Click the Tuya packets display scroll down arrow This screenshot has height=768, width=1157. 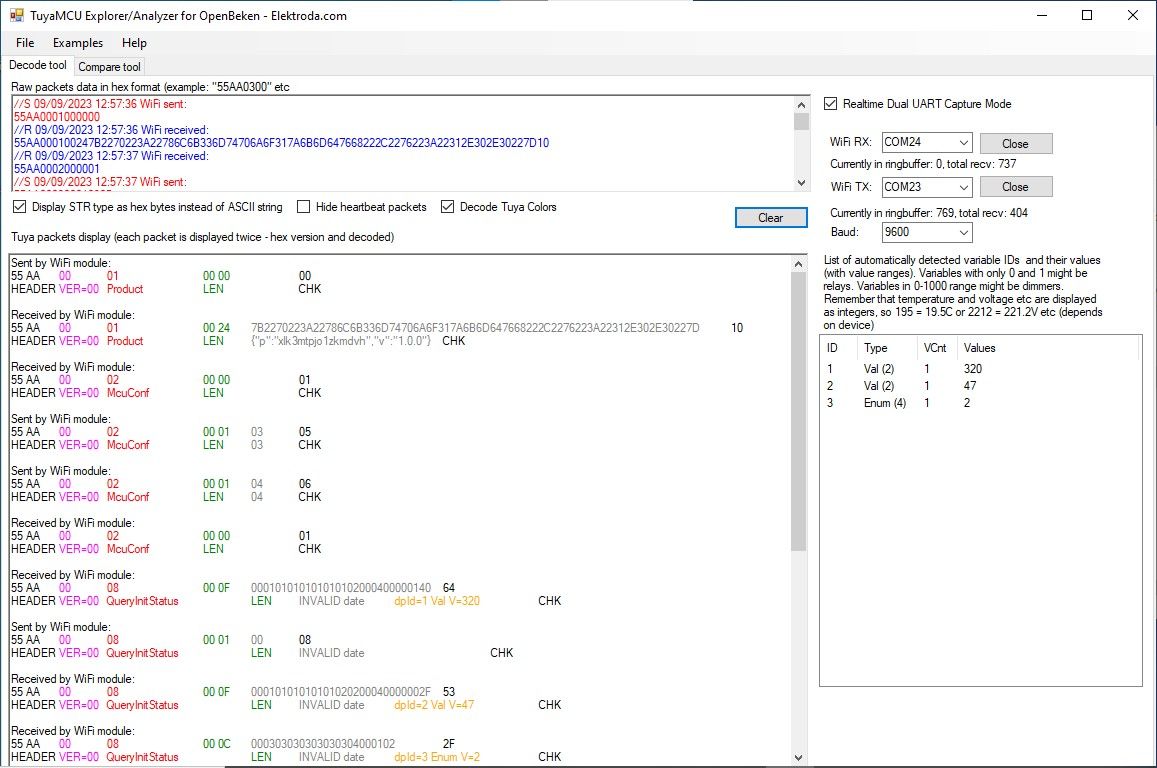tap(798, 757)
